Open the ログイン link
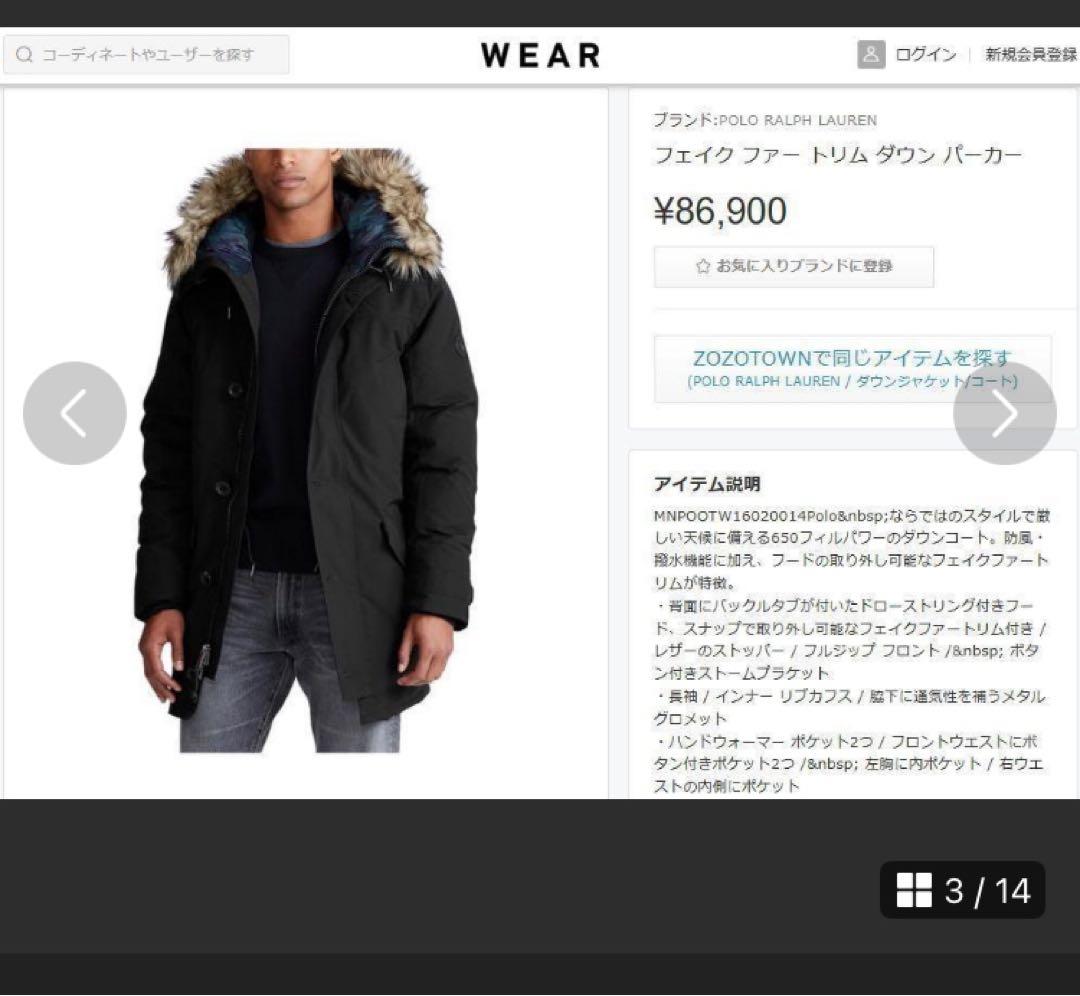Image resolution: width=1080 pixels, height=996 pixels. click(926, 54)
